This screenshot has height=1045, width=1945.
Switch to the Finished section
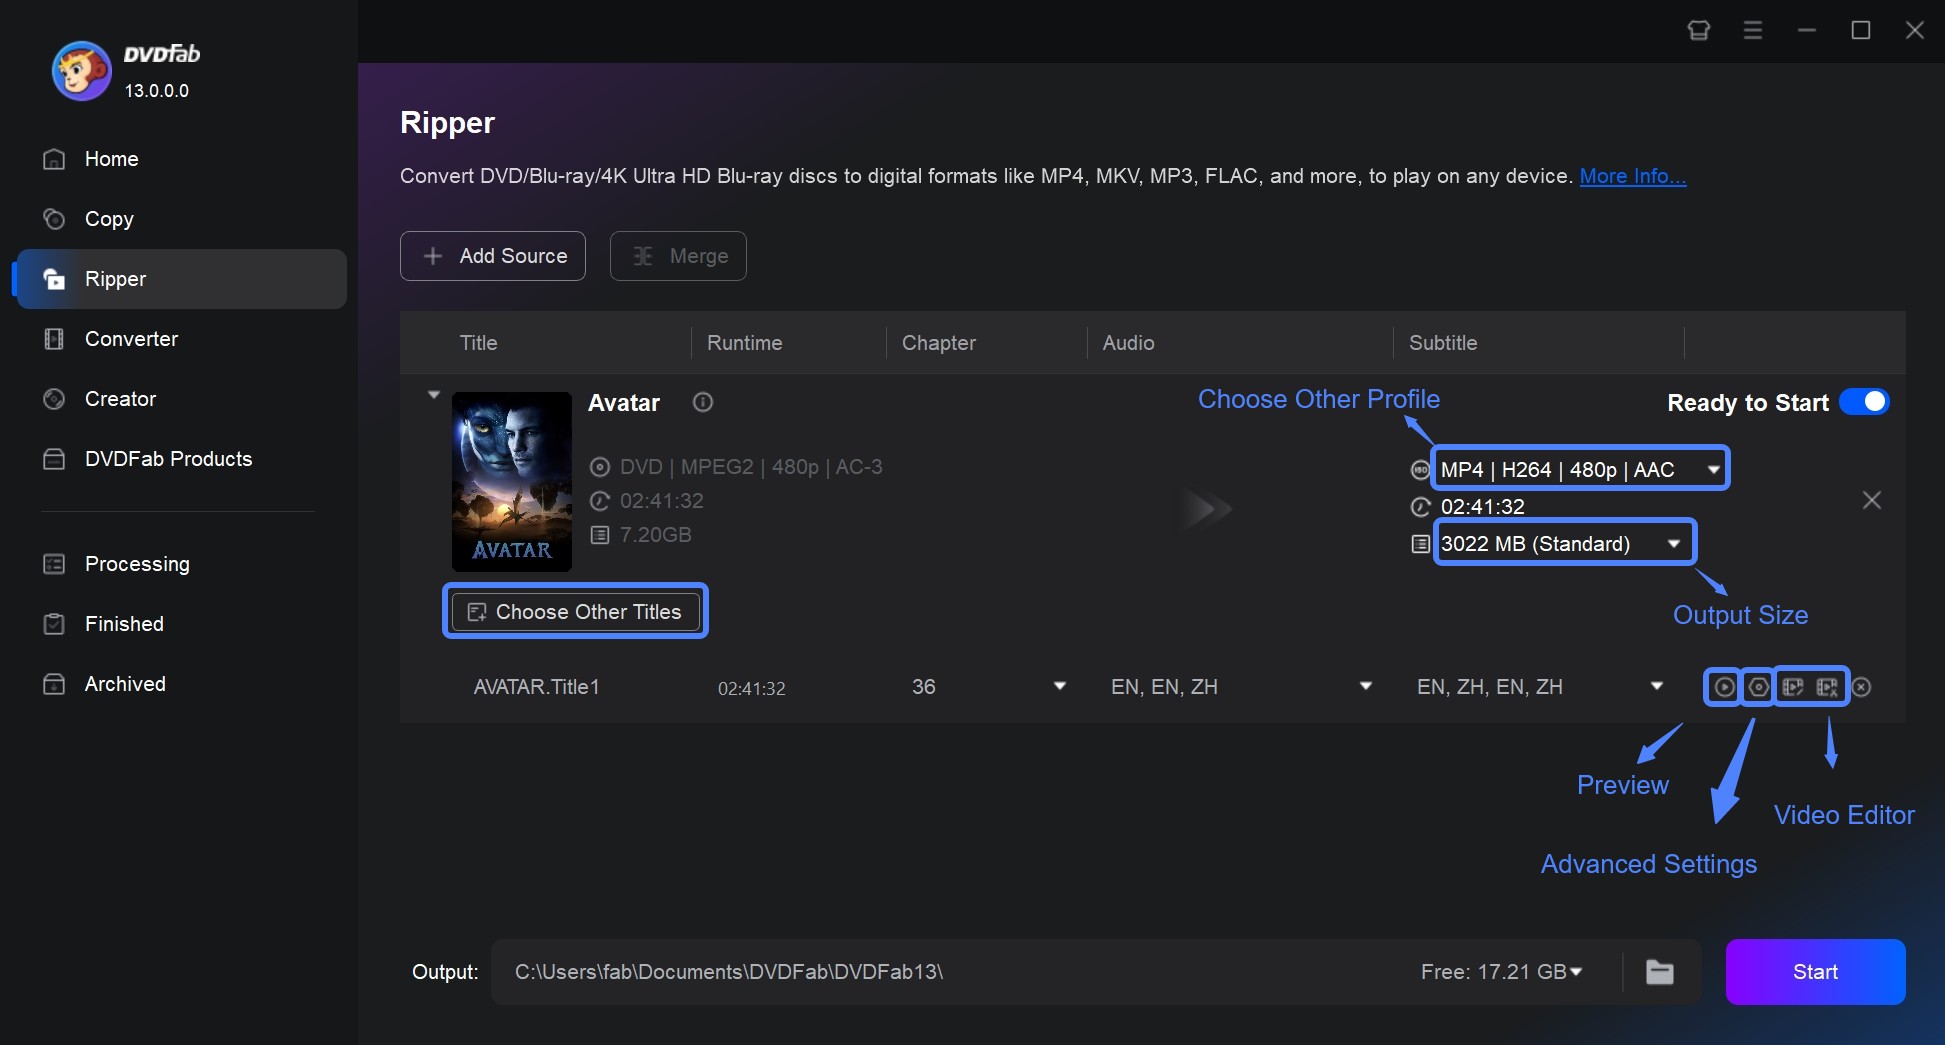click(x=123, y=623)
